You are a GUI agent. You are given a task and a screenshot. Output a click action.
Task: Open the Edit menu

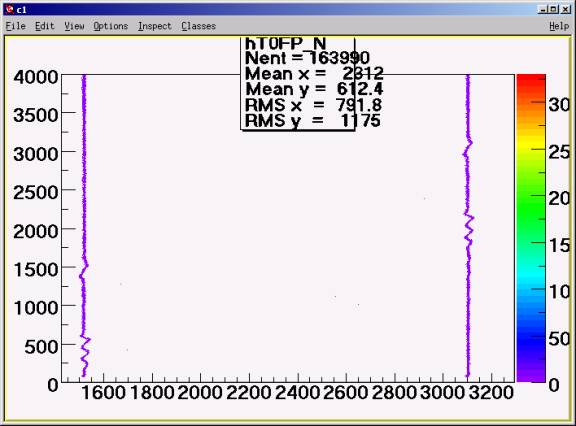tap(44, 26)
